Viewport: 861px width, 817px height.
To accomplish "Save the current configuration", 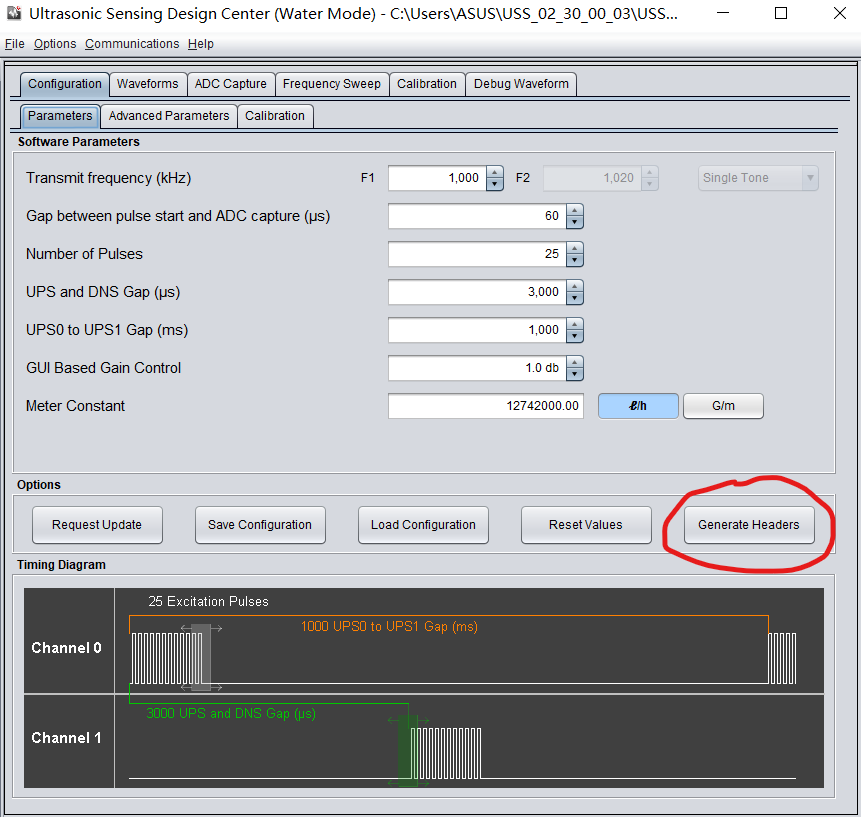I will coord(260,524).
